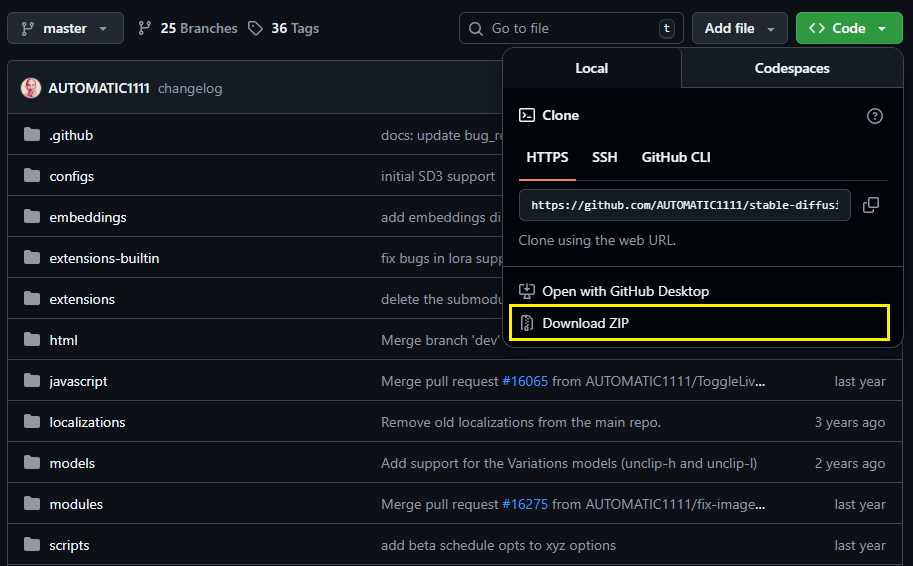Switch to the Codespaces tab

[791, 68]
